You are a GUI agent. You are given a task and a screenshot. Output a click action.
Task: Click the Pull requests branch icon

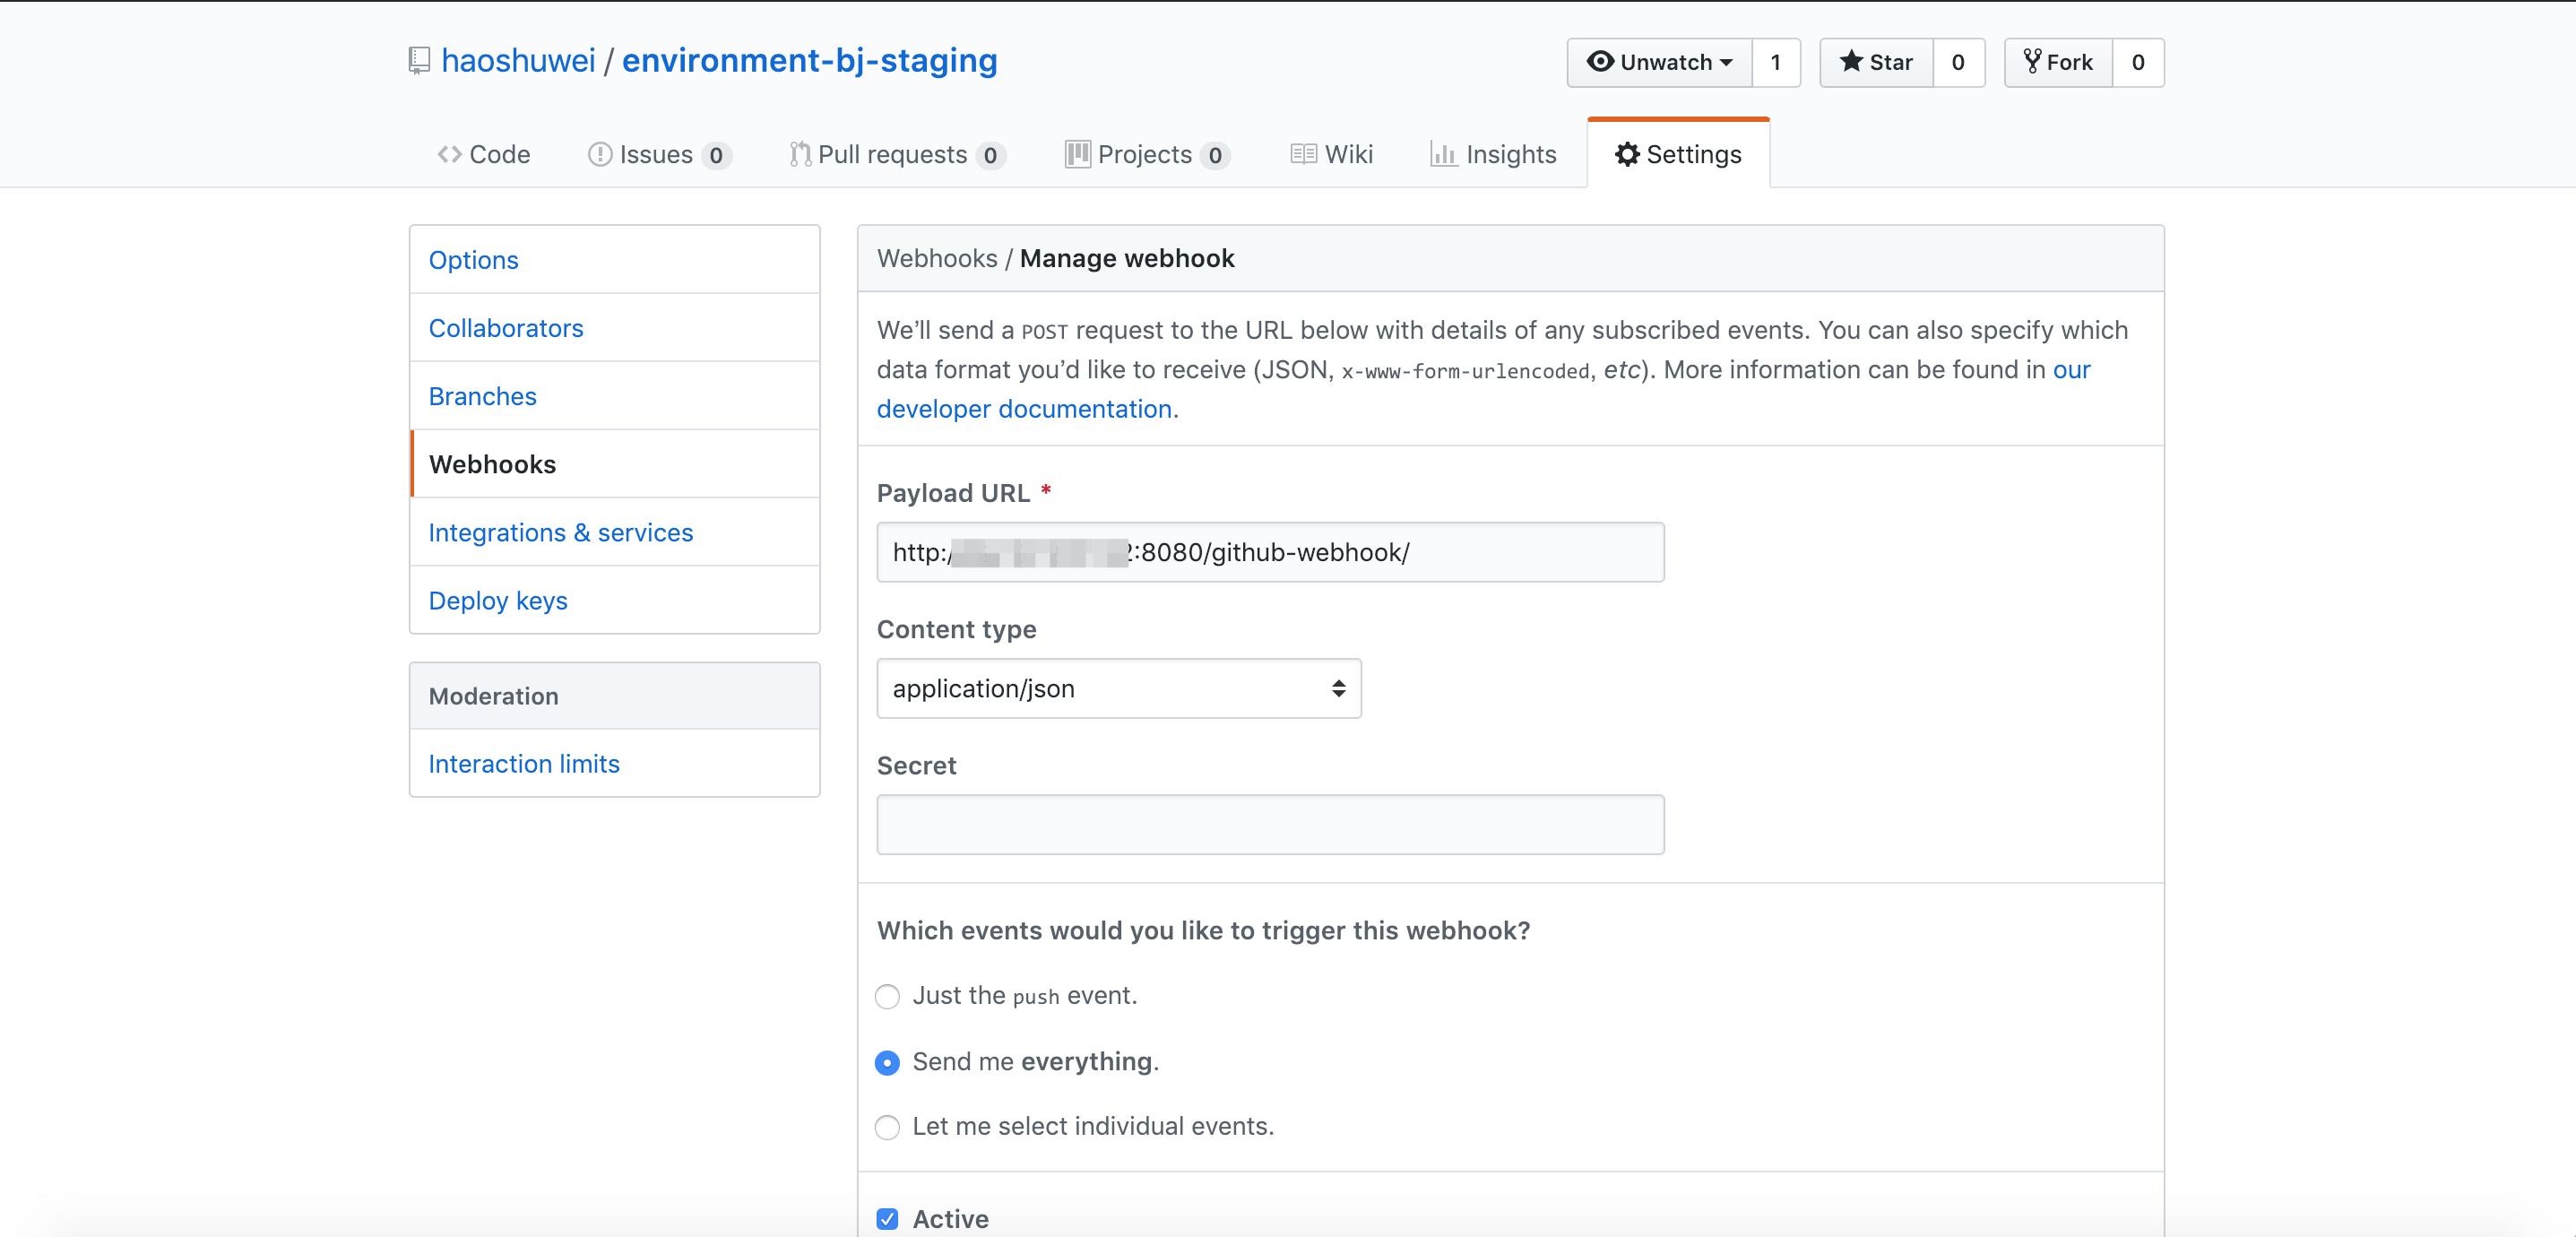[800, 154]
